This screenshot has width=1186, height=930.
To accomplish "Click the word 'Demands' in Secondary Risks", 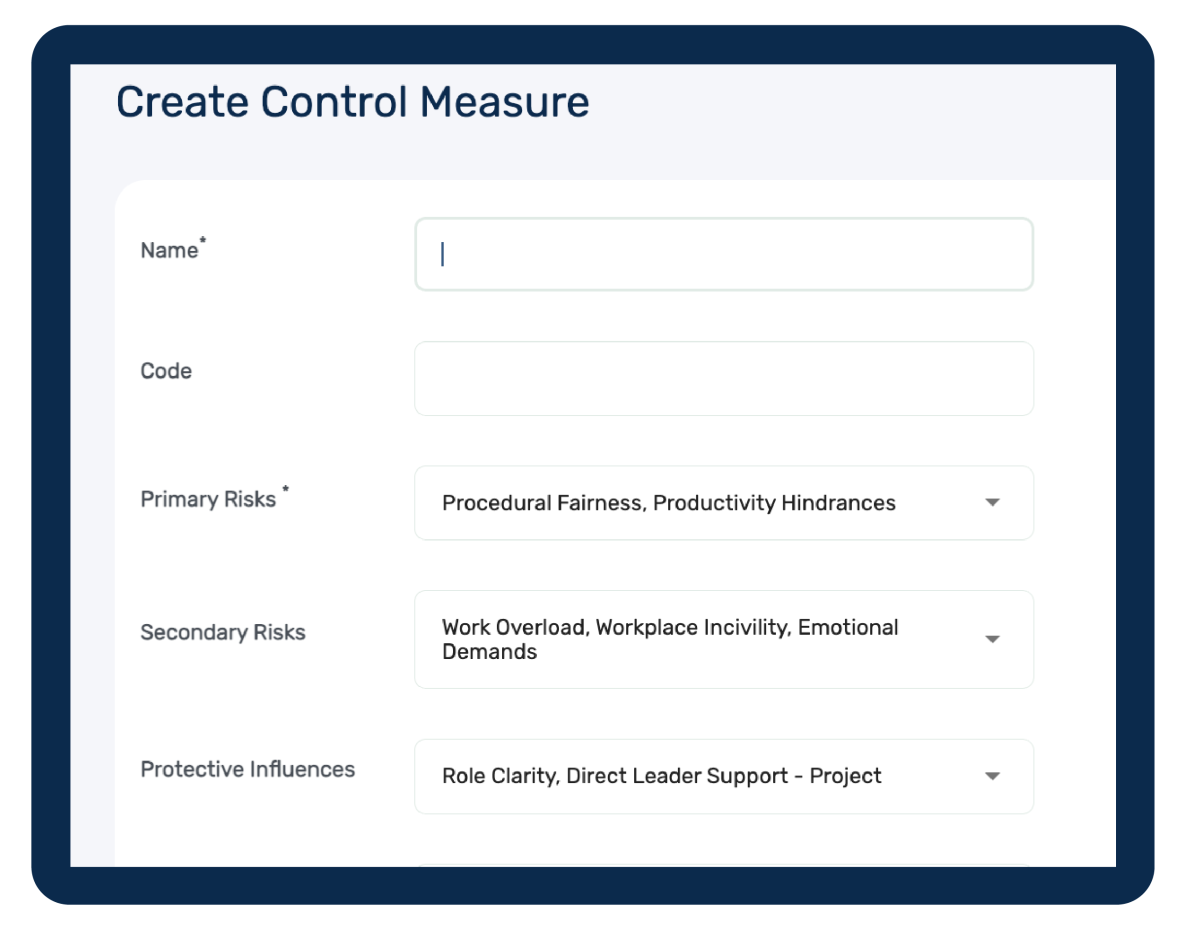I will pos(489,652).
